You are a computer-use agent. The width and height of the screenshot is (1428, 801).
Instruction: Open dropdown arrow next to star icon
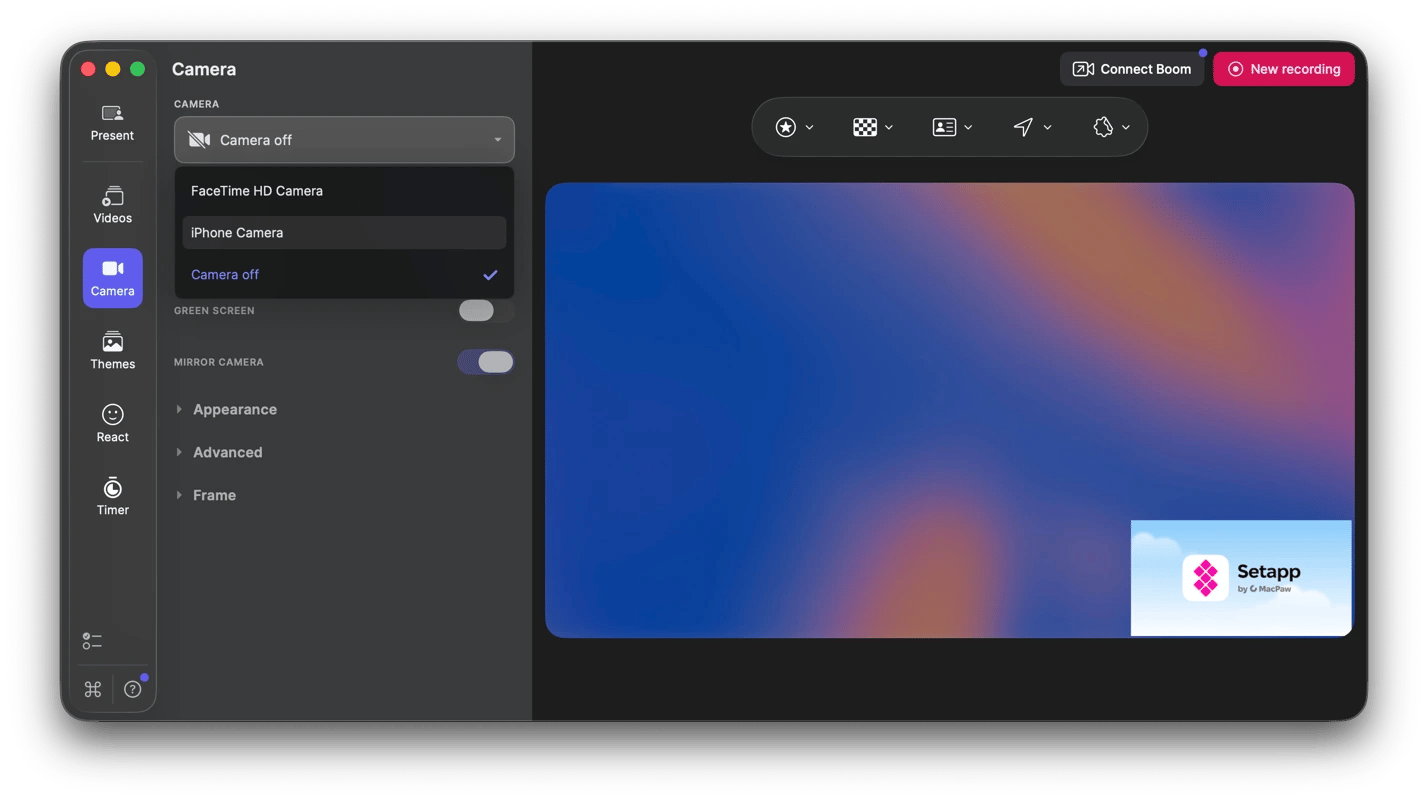tap(810, 128)
